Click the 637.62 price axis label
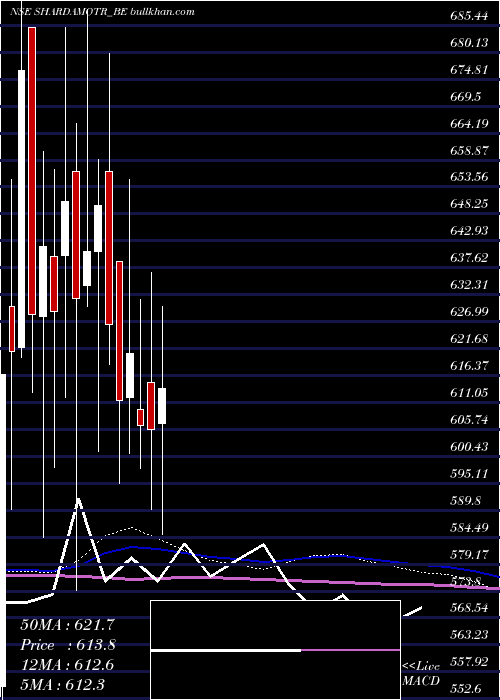500x700 pixels. (469, 258)
